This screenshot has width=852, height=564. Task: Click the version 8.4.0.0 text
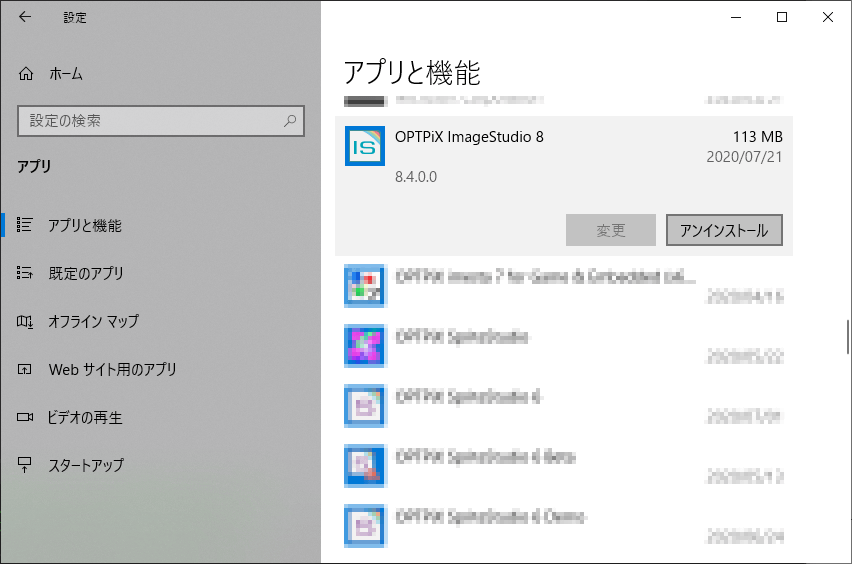tap(416, 177)
